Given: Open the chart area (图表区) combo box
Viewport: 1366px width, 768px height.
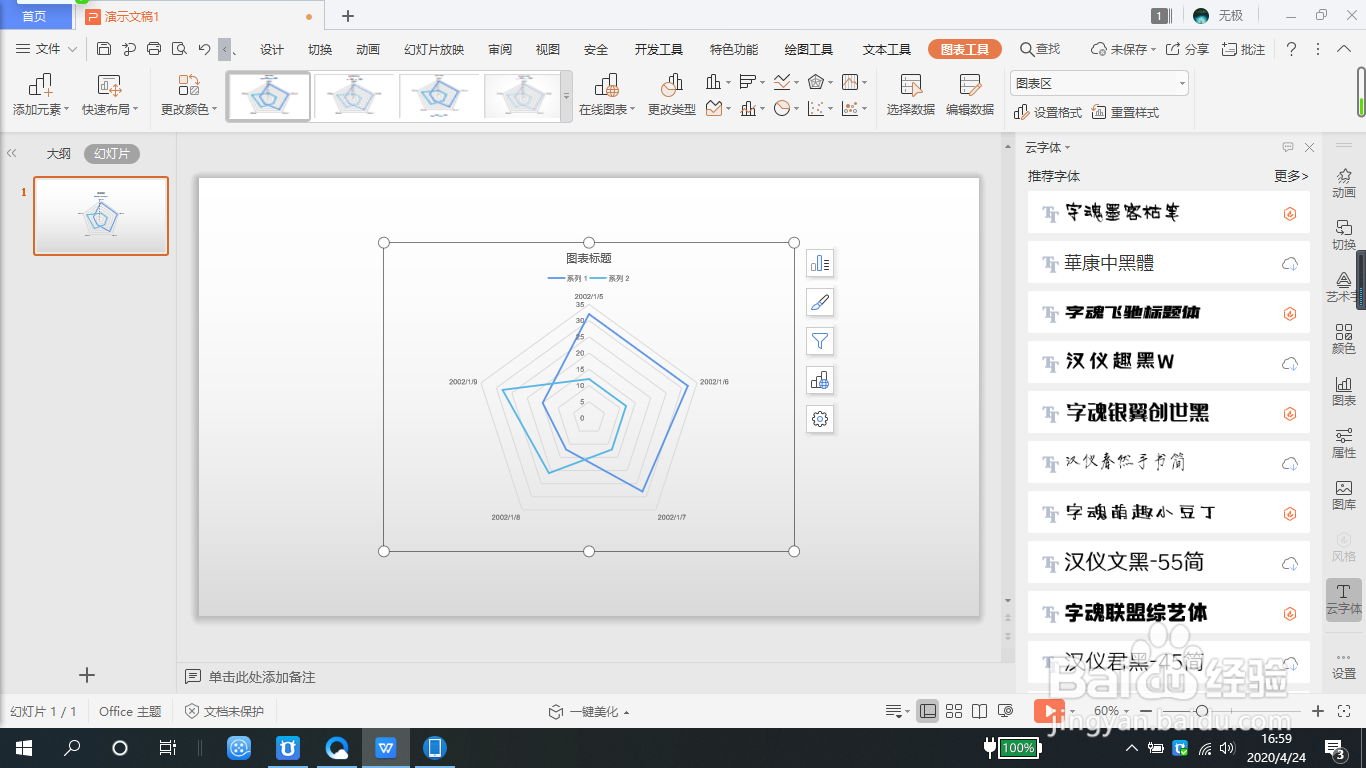Looking at the screenshot, I should [1099, 84].
